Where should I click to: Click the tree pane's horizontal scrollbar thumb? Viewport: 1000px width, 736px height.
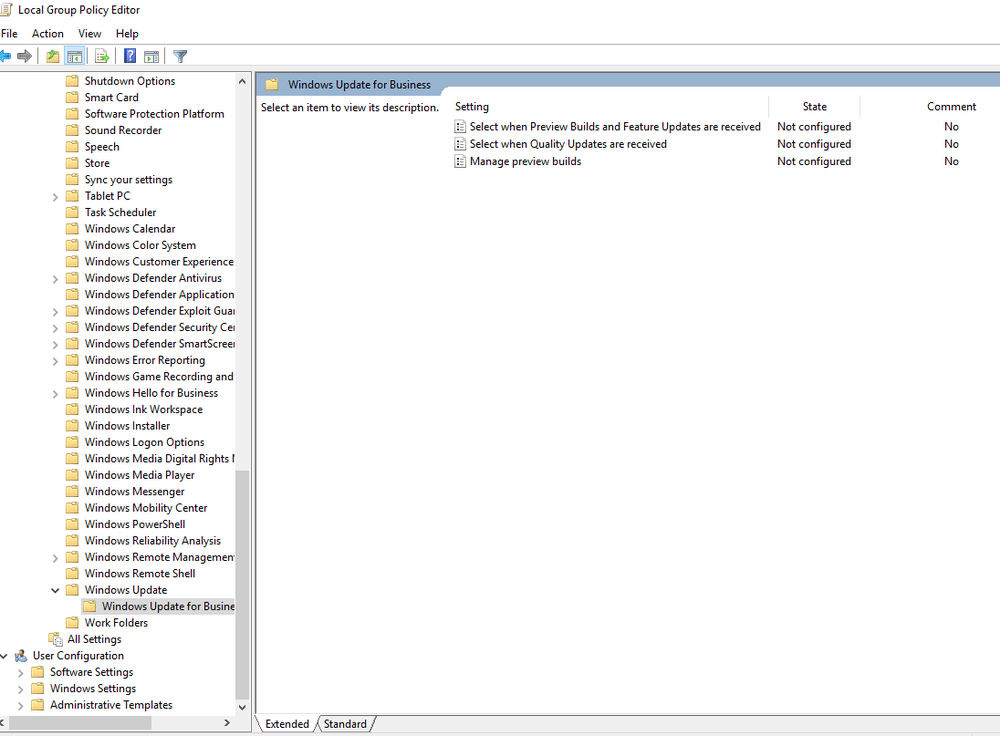pos(80,723)
